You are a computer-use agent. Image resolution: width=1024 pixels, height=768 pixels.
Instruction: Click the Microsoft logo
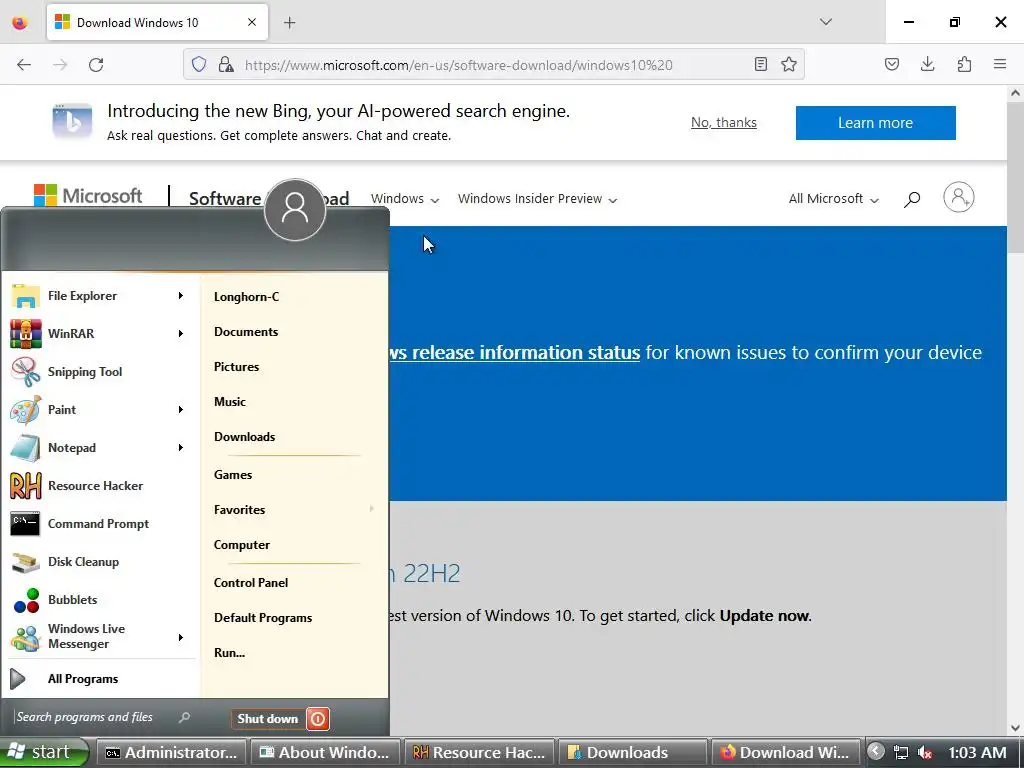pos(88,195)
